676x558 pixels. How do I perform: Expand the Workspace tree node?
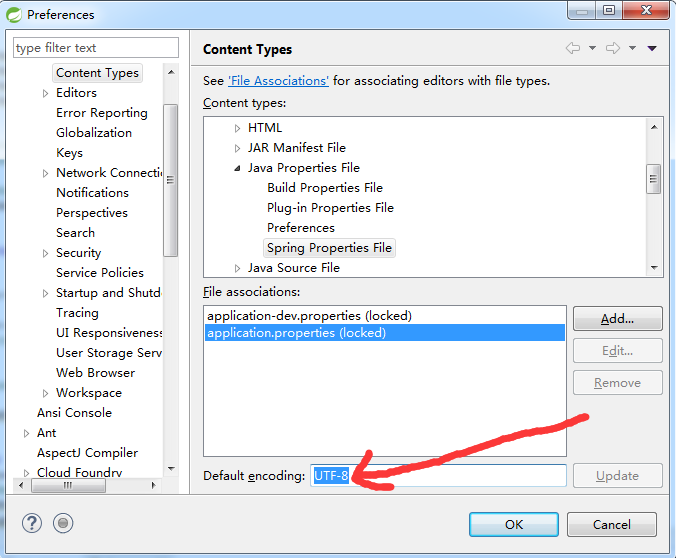click(45, 393)
